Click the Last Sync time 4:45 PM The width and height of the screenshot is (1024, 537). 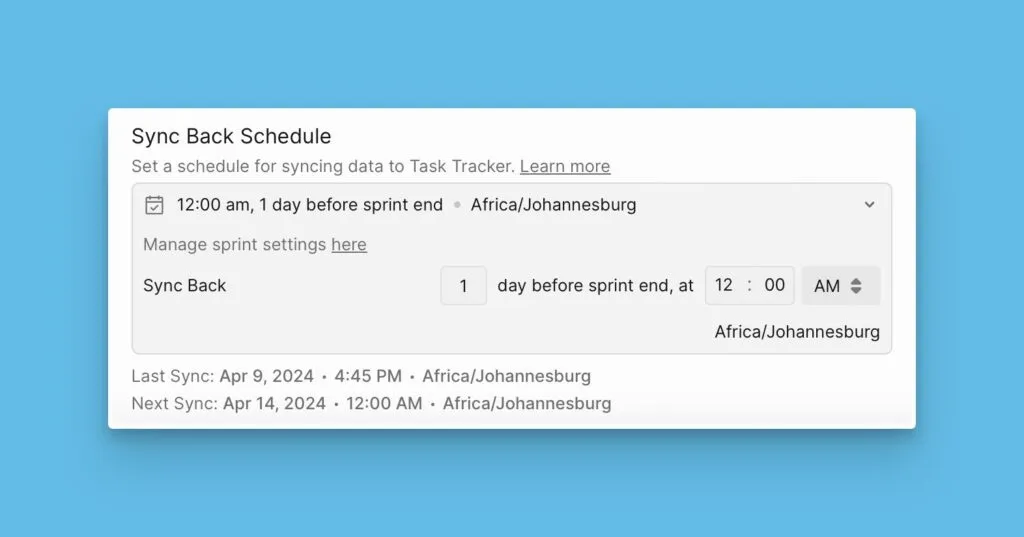[368, 377]
